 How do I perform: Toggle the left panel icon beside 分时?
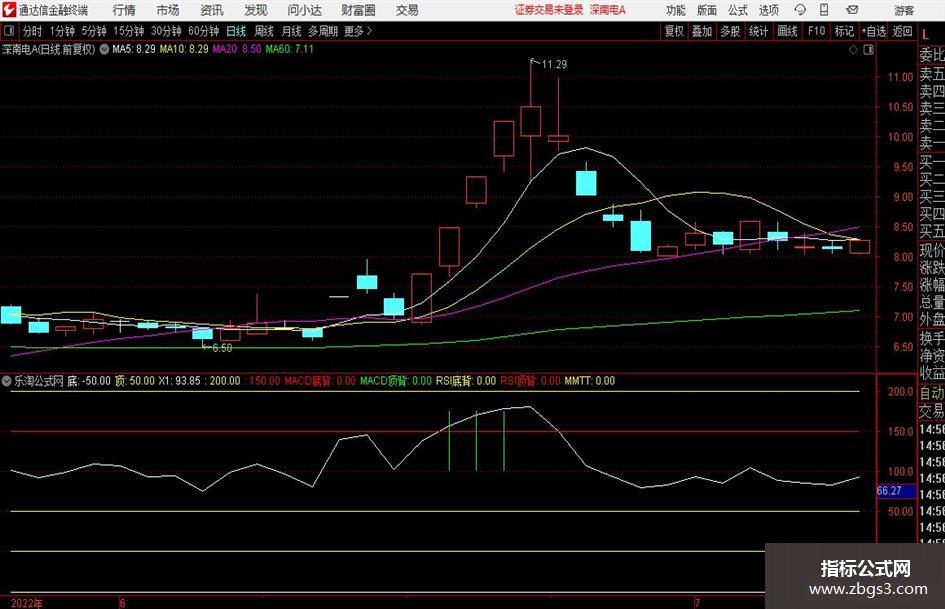coord(8,31)
